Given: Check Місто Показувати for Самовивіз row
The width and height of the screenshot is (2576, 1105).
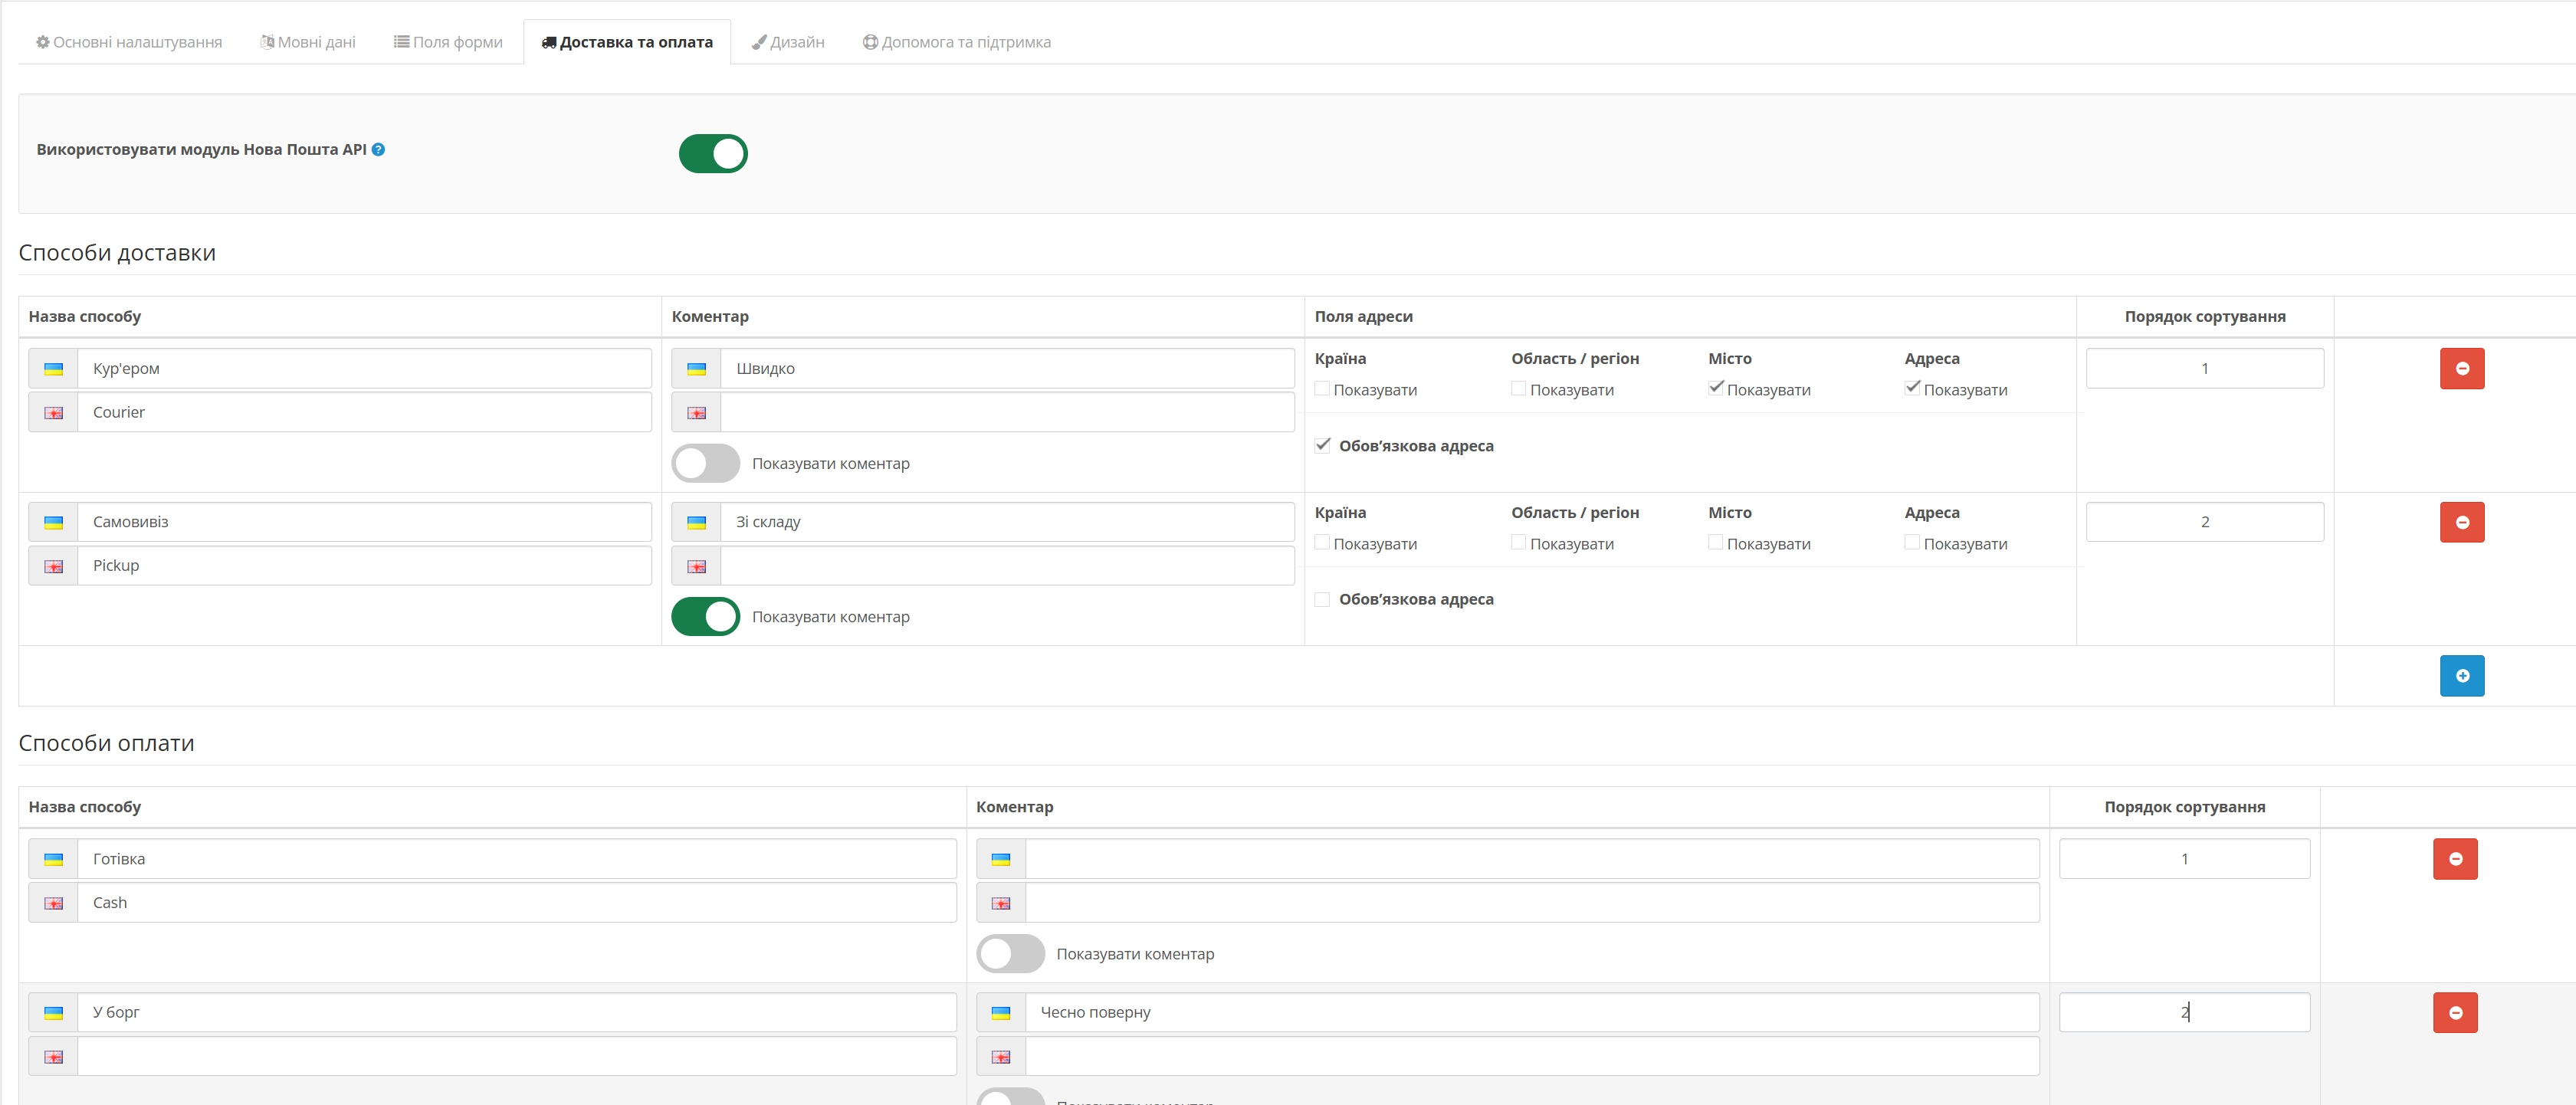Looking at the screenshot, I should [x=1716, y=542].
